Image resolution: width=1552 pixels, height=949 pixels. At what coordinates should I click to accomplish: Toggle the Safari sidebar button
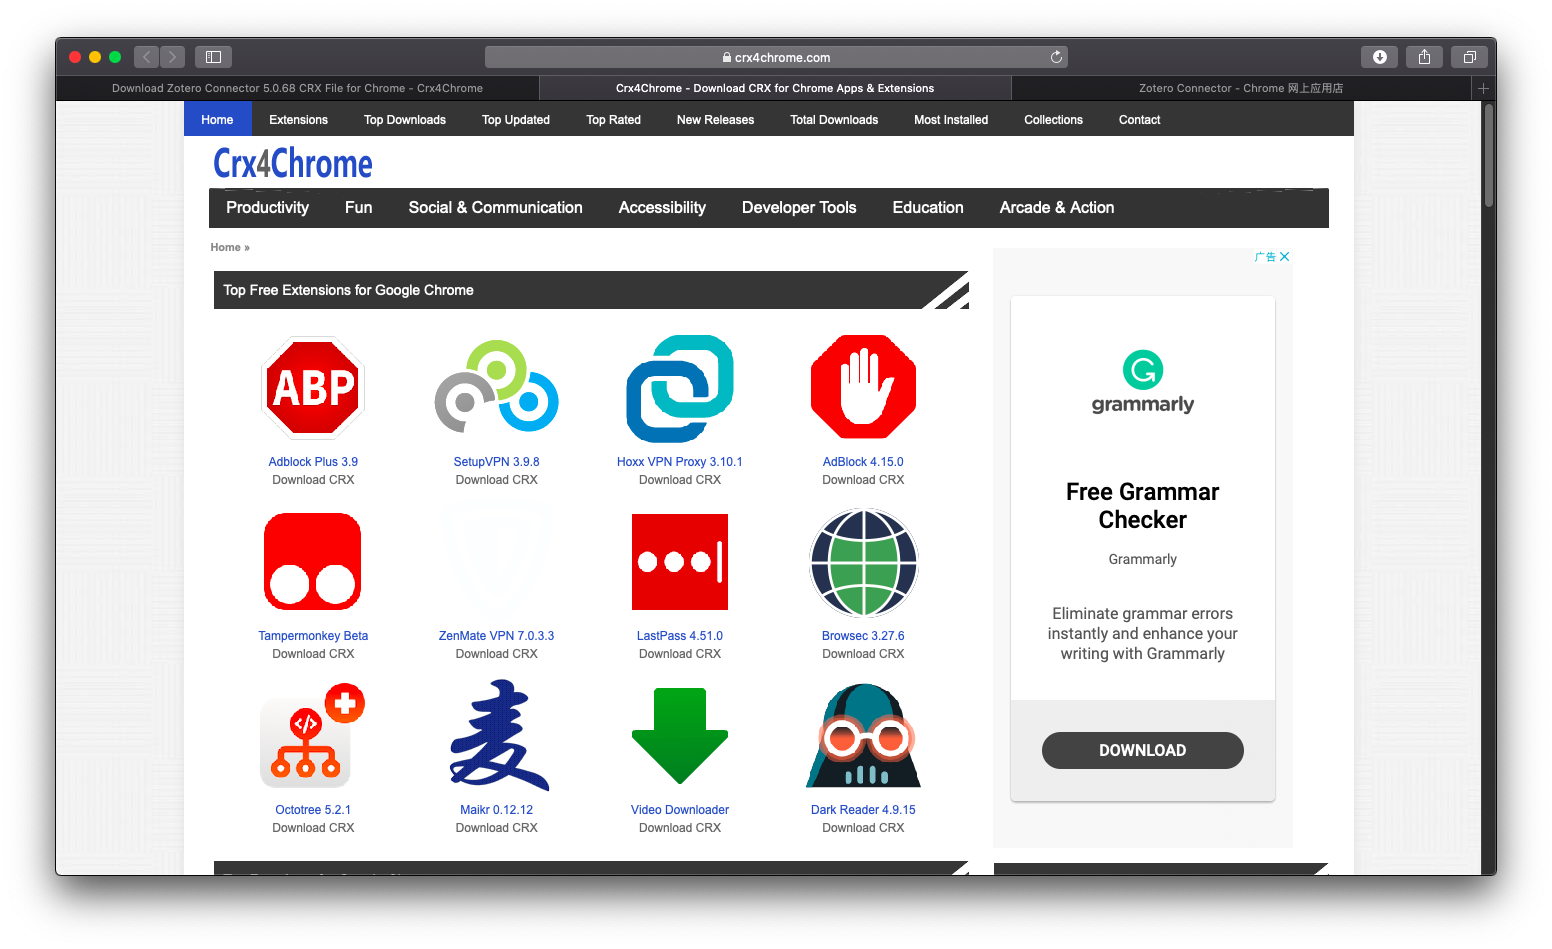tap(213, 57)
